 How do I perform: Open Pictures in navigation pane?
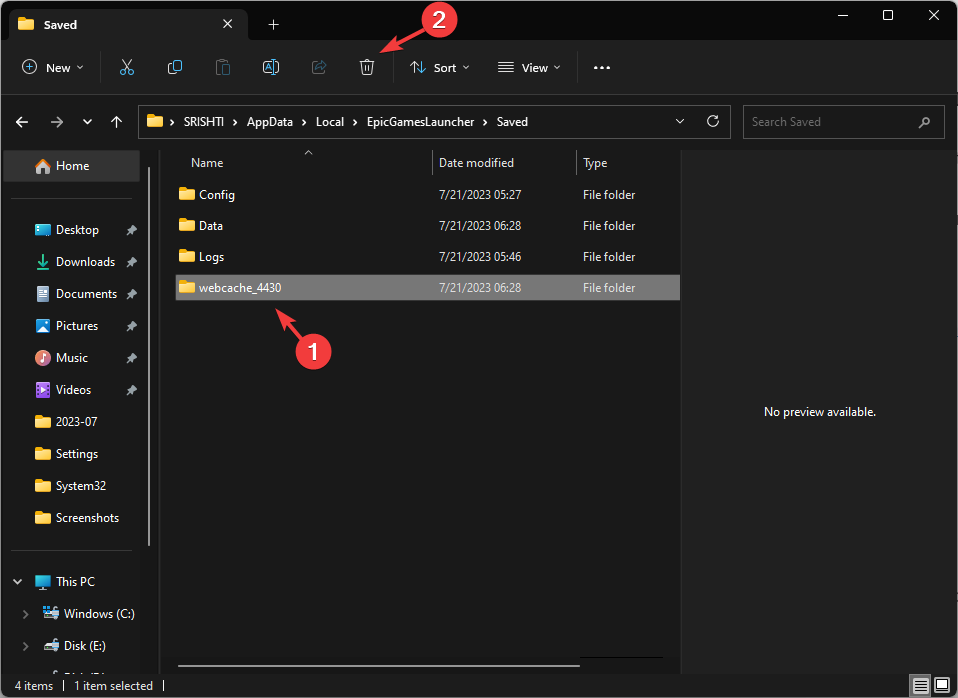click(76, 326)
